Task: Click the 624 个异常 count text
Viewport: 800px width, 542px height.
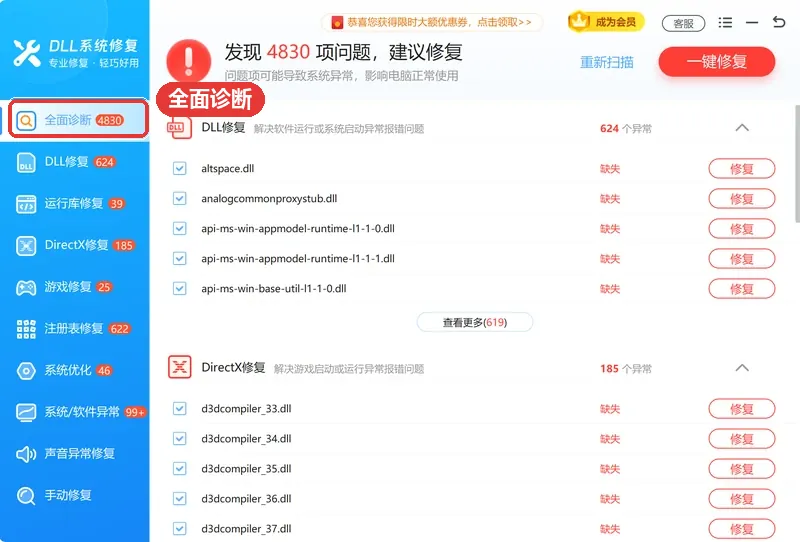Action: [626, 129]
